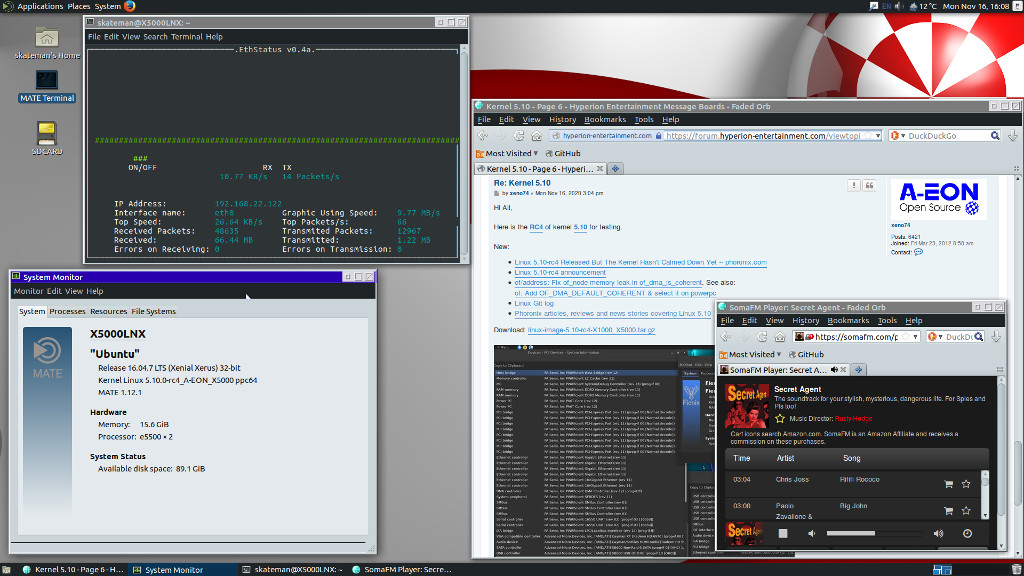Download linux-image-5.10-rc4 tar.gz link
Screen dimensions: 1024x576
point(591,330)
